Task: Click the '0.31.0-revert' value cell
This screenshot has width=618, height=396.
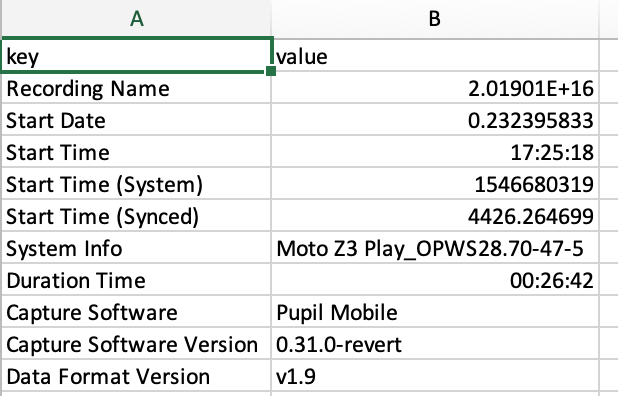Action: (435, 344)
